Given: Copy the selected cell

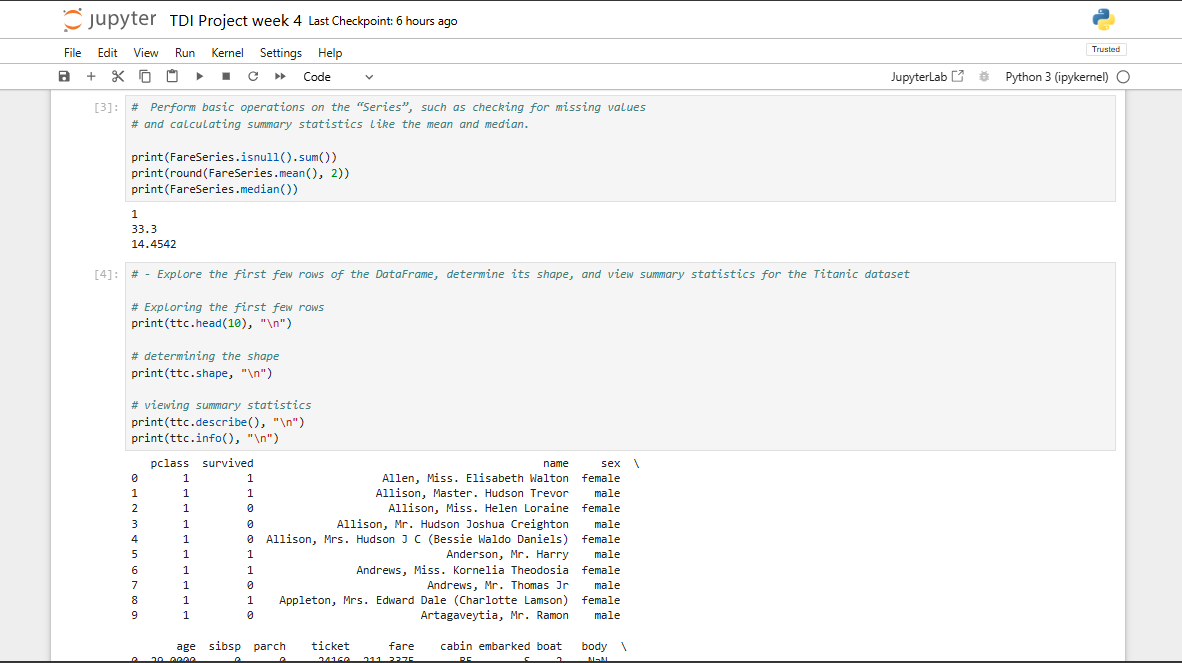Looking at the screenshot, I should (x=145, y=76).
